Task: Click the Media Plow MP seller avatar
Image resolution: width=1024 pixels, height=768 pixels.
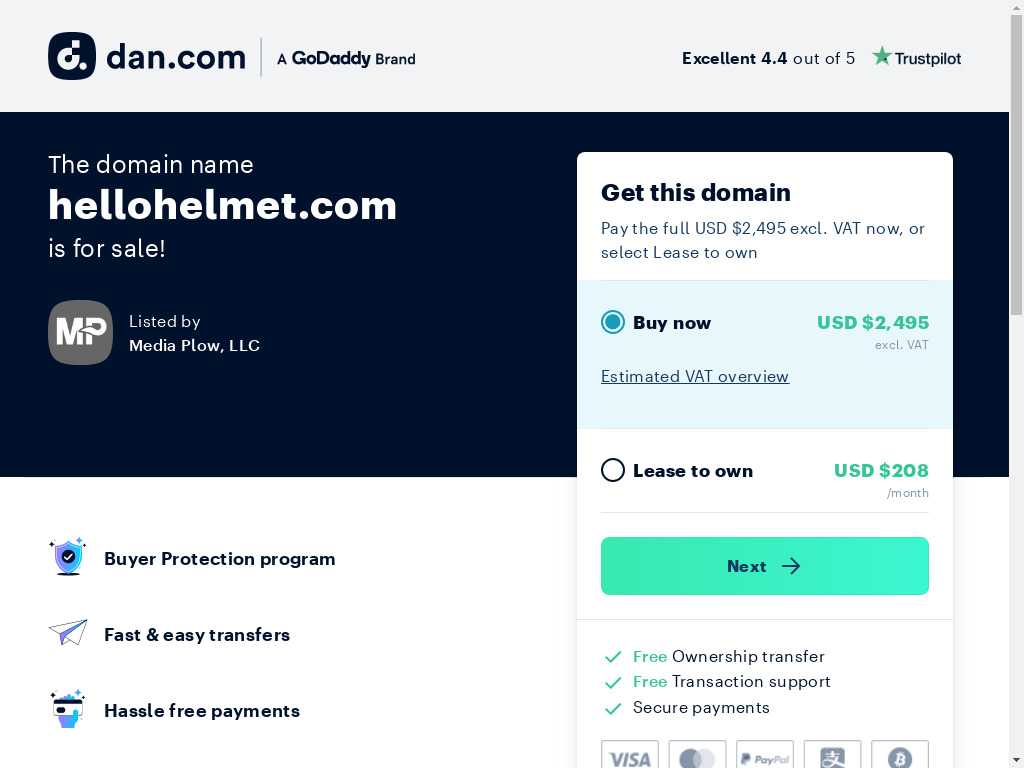Action: [80, 332]
